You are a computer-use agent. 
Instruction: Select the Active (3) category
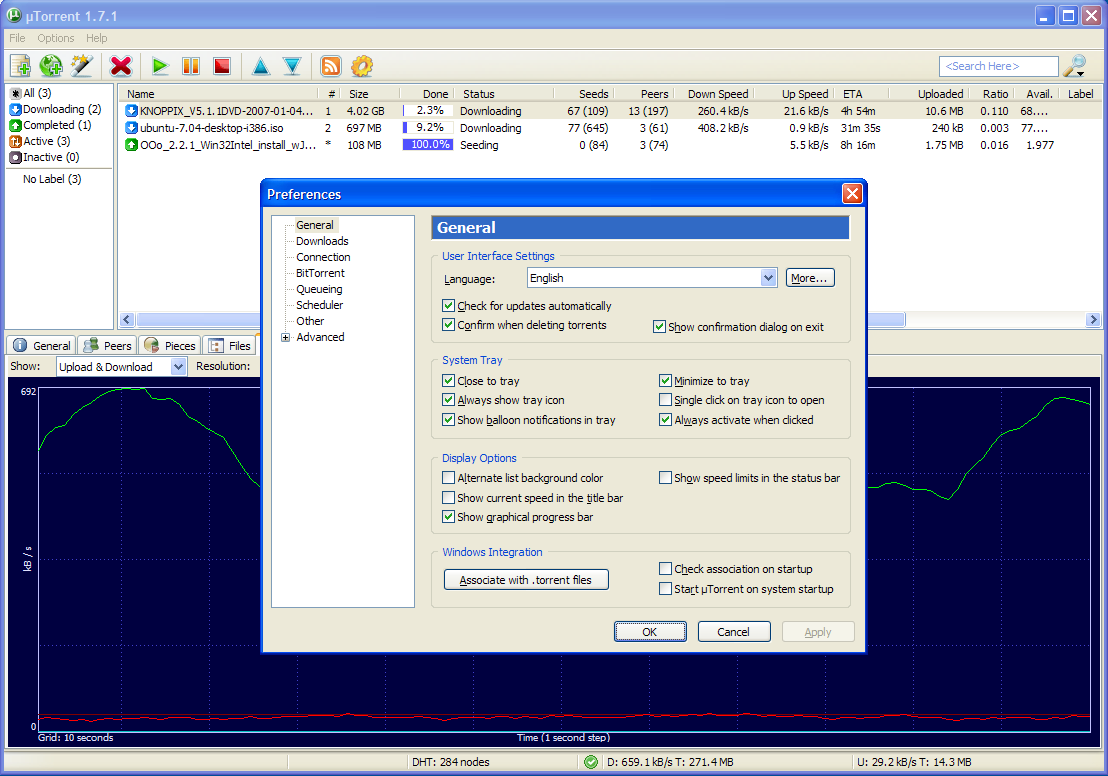pos(40,141)
